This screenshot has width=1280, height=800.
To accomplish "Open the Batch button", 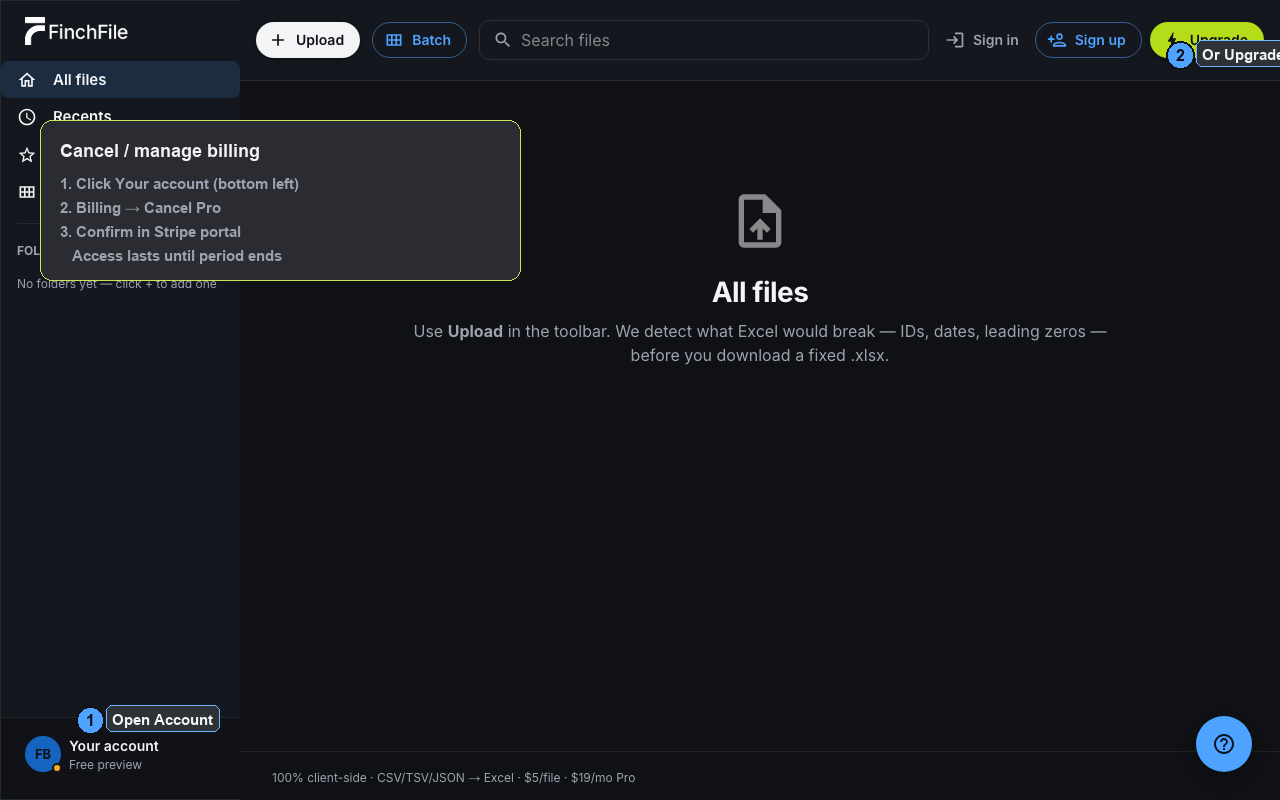I will [x=419, y=40].
